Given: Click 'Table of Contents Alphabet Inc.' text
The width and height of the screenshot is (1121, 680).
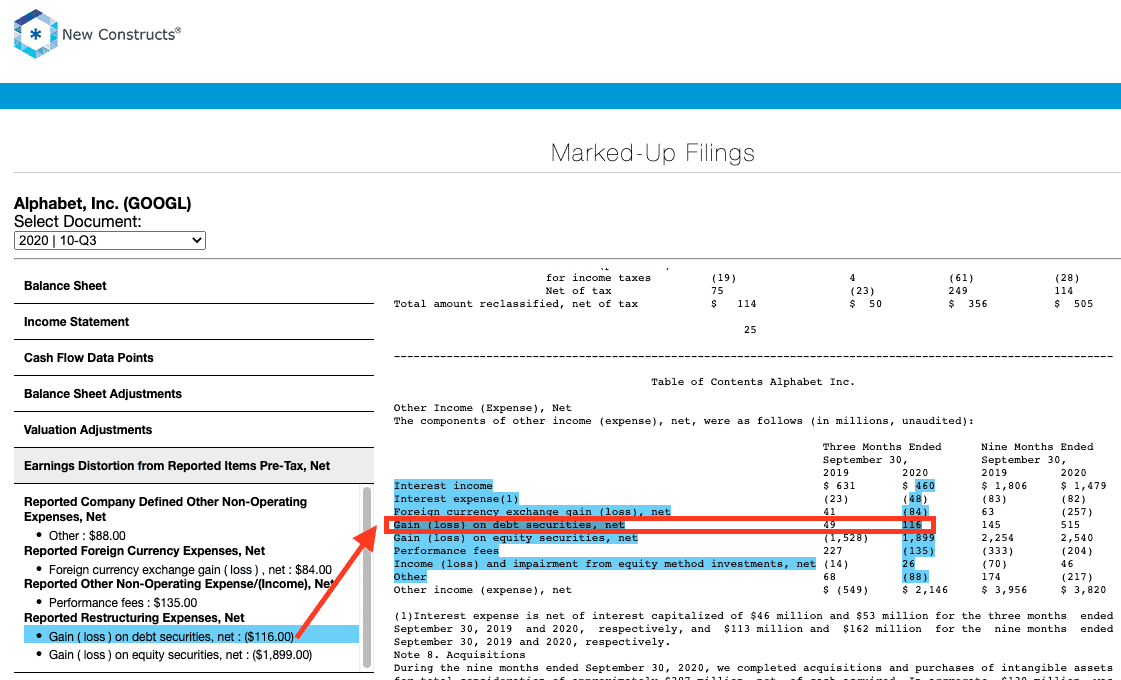Looking at the screenshot, I should [753, 382].
